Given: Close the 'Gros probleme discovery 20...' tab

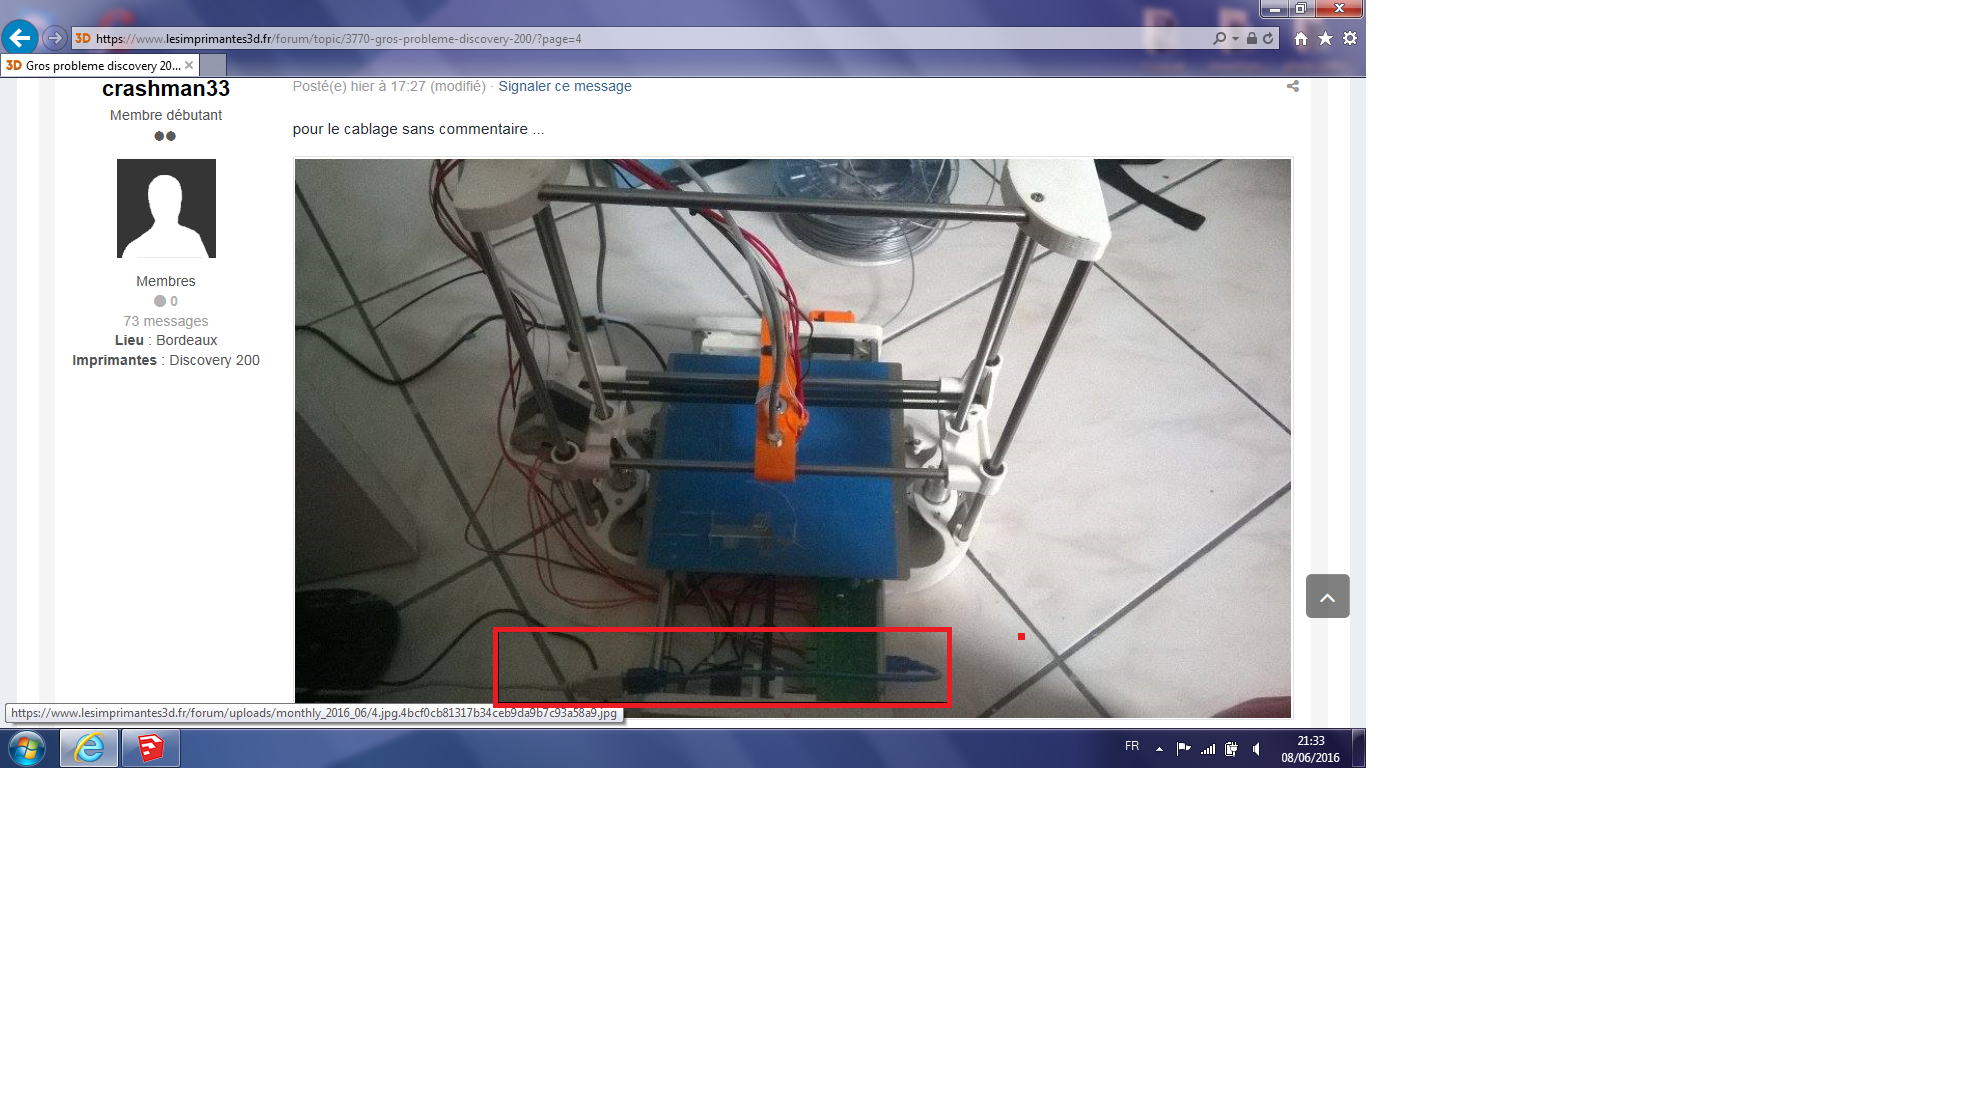Looking at the screenshot, I should click(x=189, y=65).
